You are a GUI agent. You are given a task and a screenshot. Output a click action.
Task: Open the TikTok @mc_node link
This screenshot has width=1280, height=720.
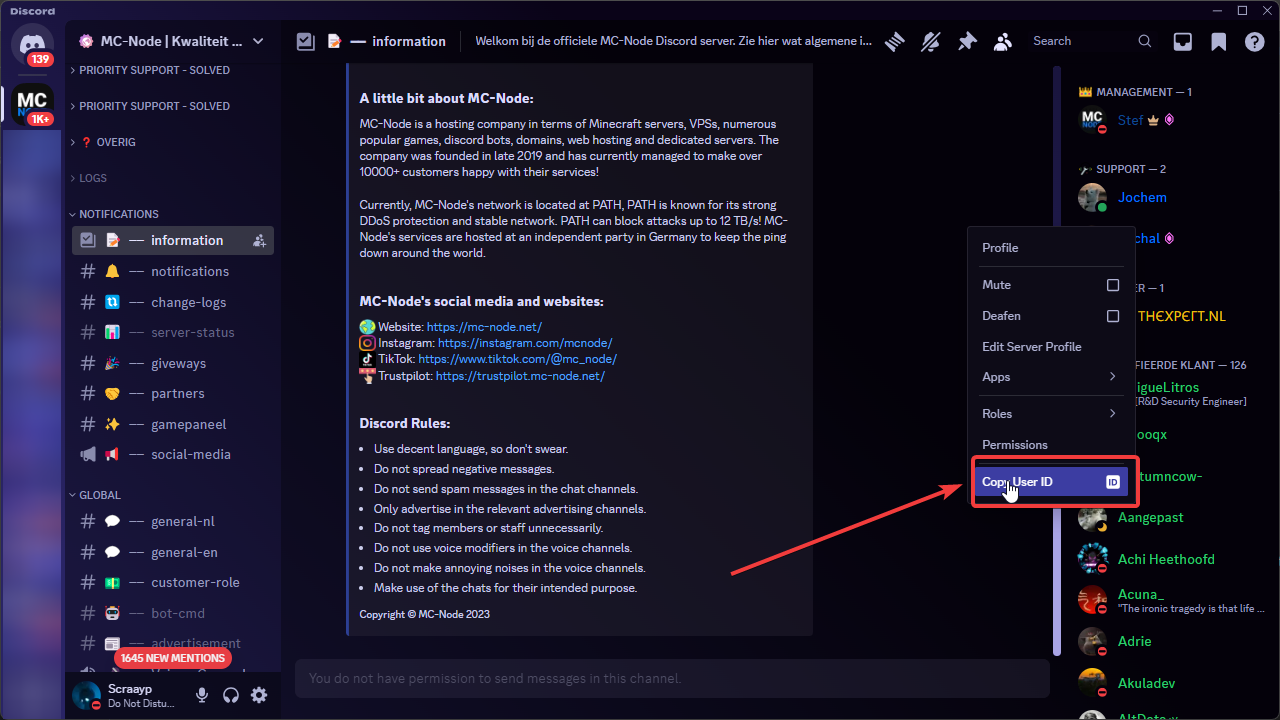point(517,359)
